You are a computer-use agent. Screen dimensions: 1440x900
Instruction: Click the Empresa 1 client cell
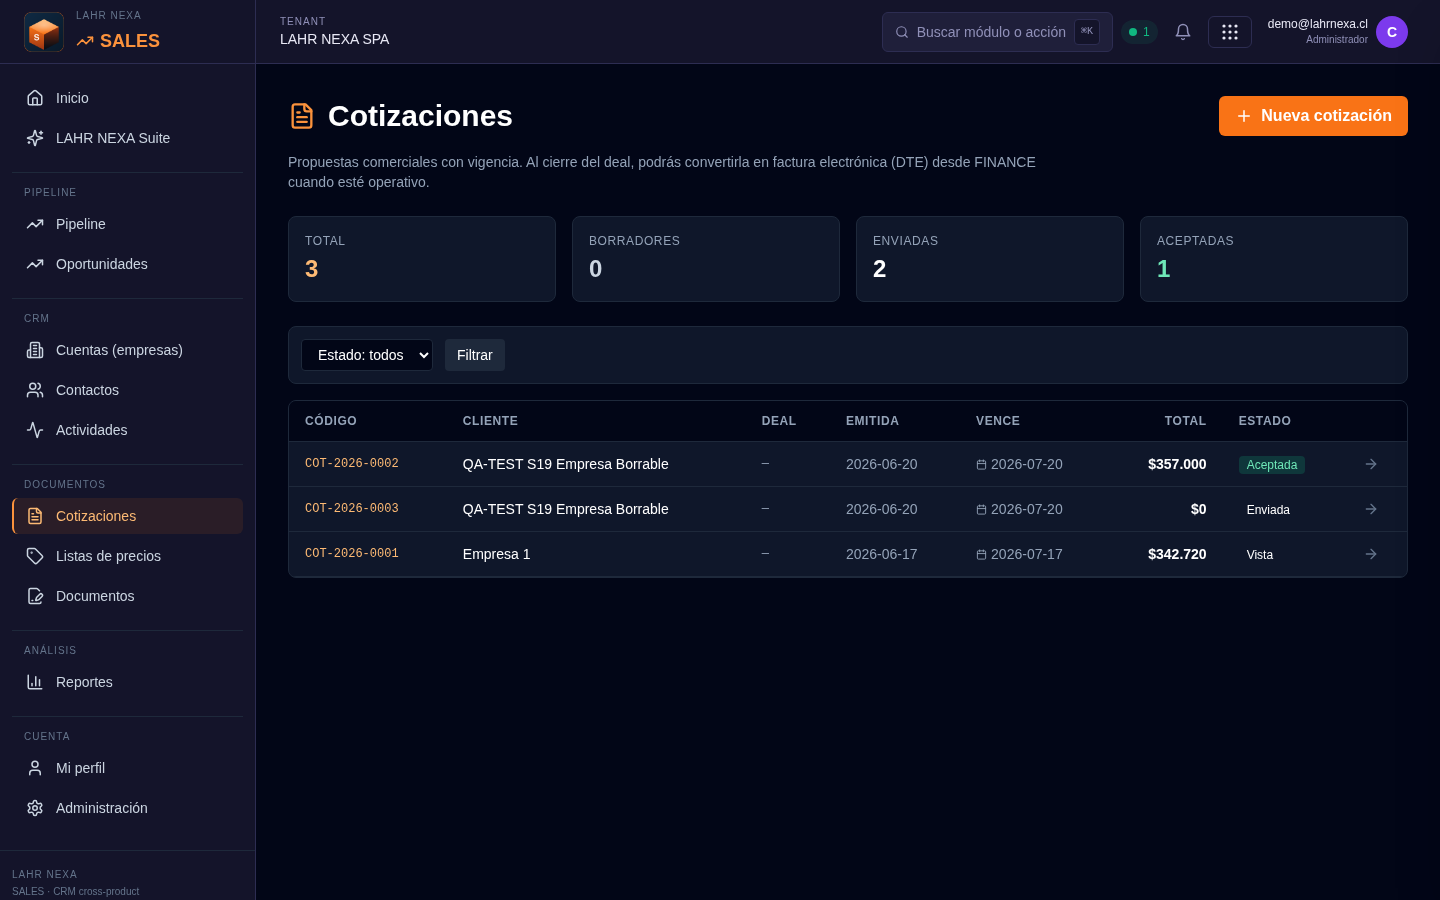[x=497, y=554]
